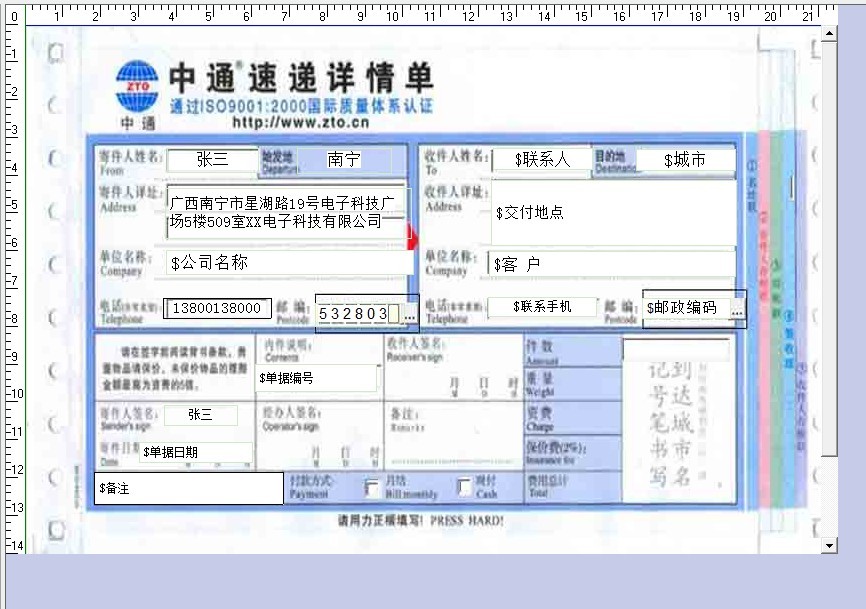
Task: Click the $备注 remarks box
Action: coord(189,488)
